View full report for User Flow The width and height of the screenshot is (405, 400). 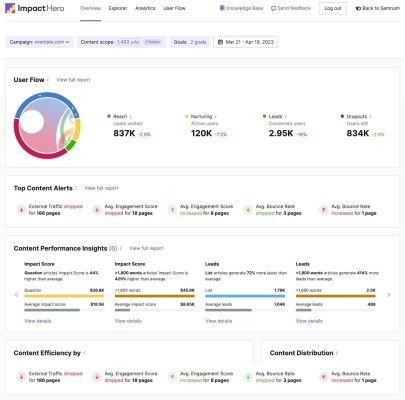point(73,80)
